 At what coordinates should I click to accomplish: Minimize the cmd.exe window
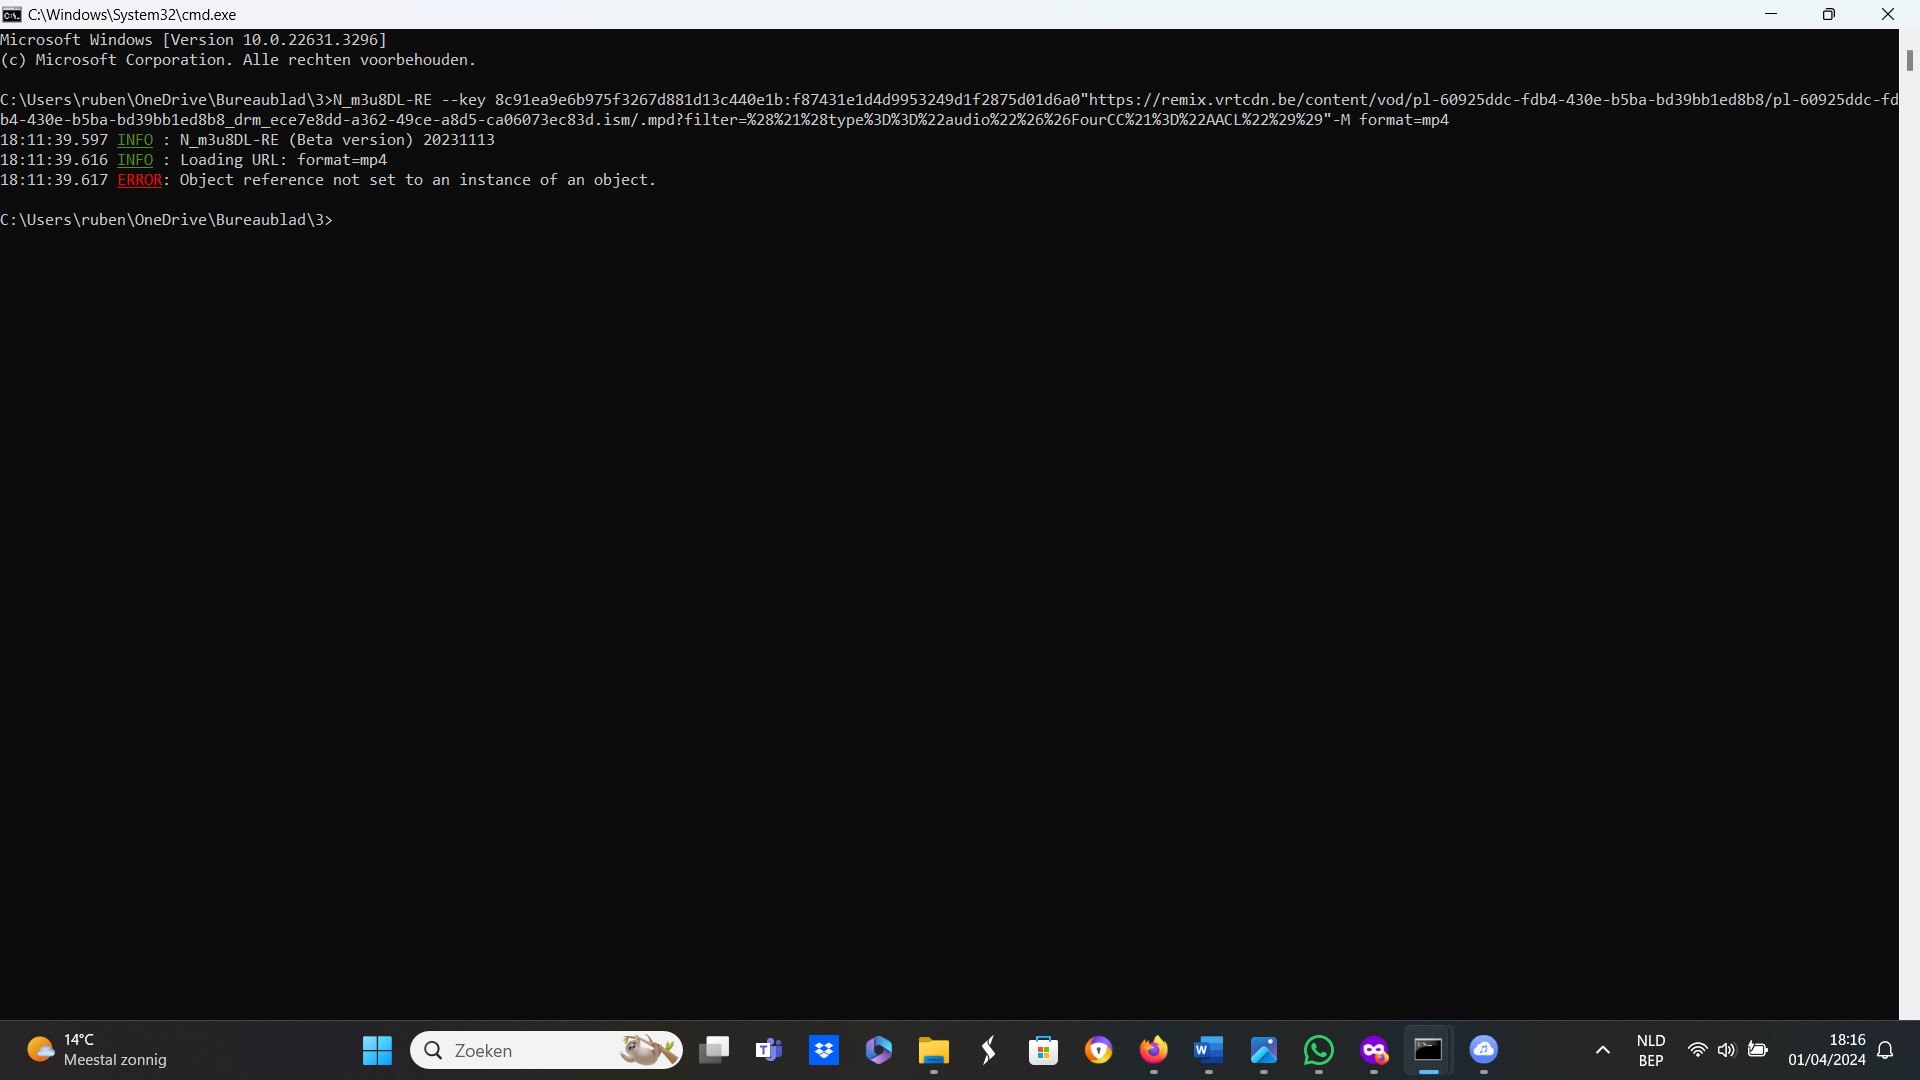coord(1771,14)
